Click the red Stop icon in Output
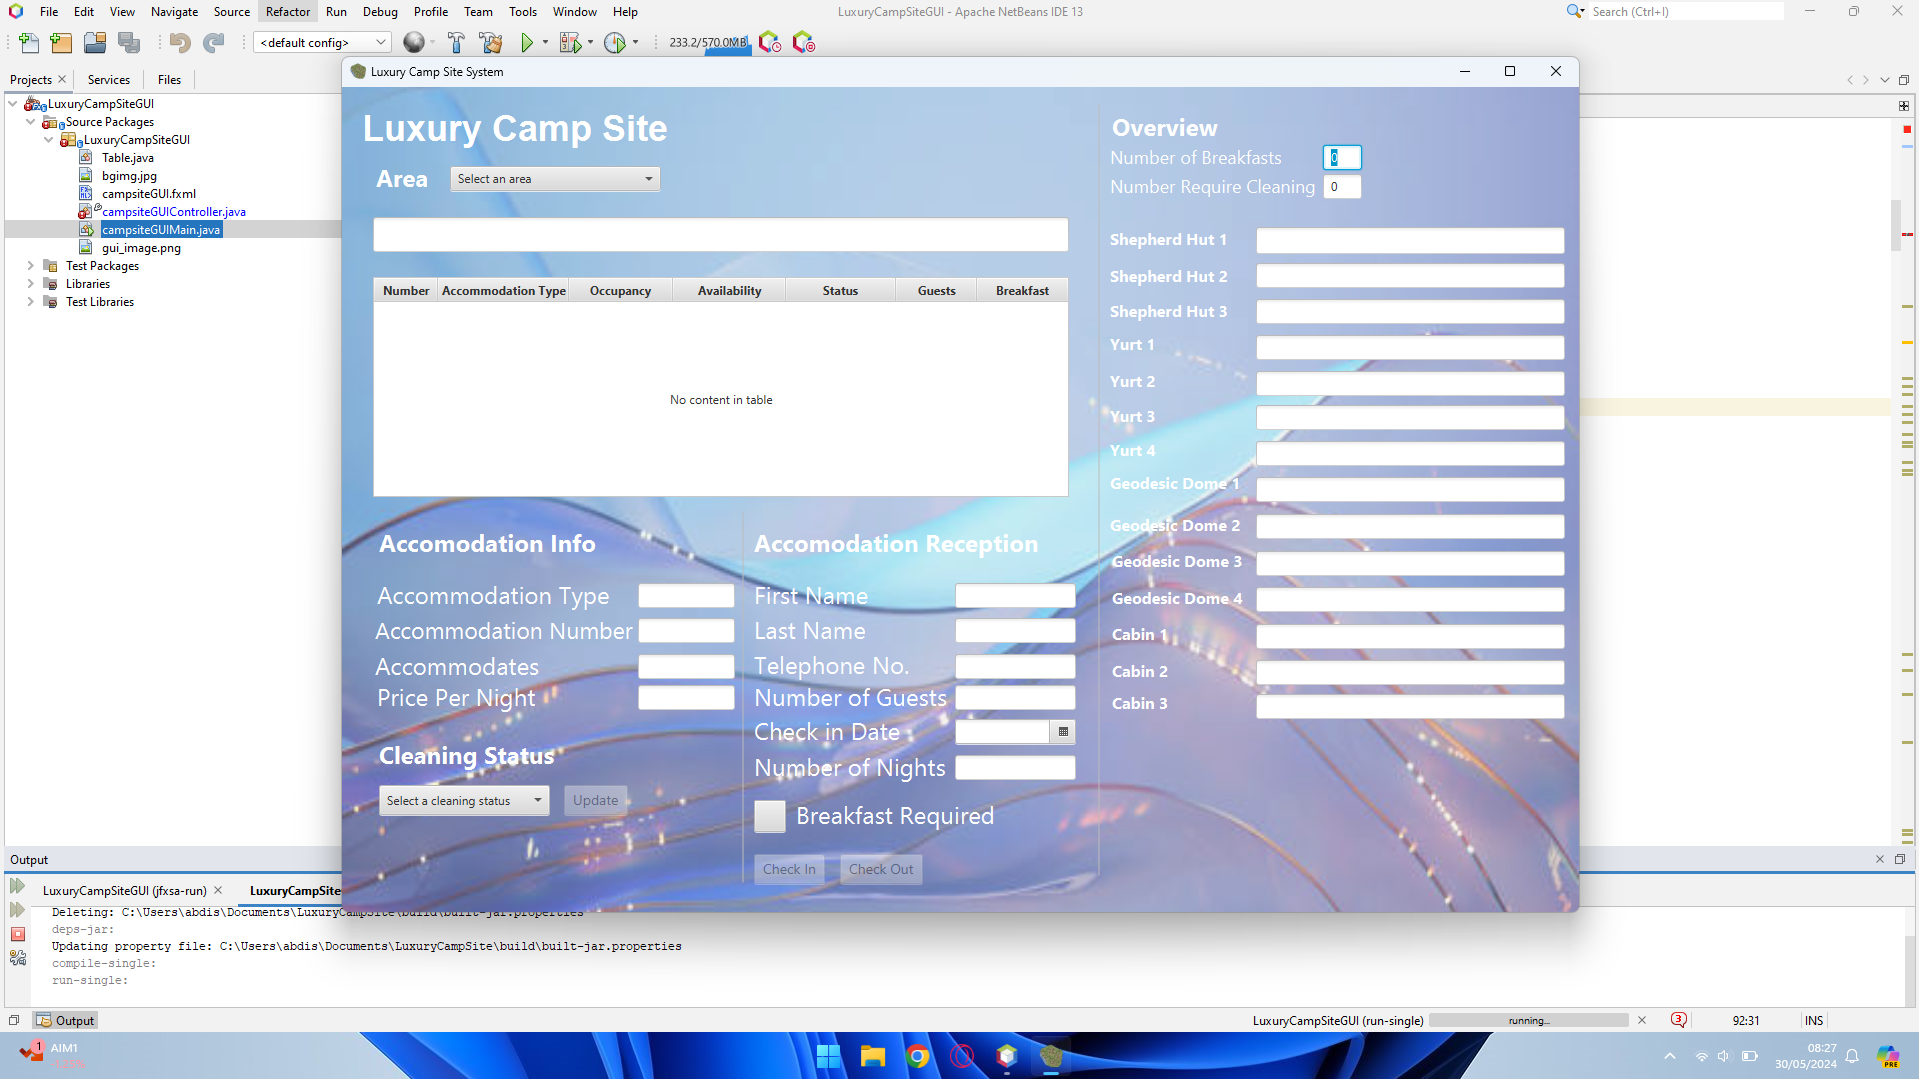 pos(18,934)
